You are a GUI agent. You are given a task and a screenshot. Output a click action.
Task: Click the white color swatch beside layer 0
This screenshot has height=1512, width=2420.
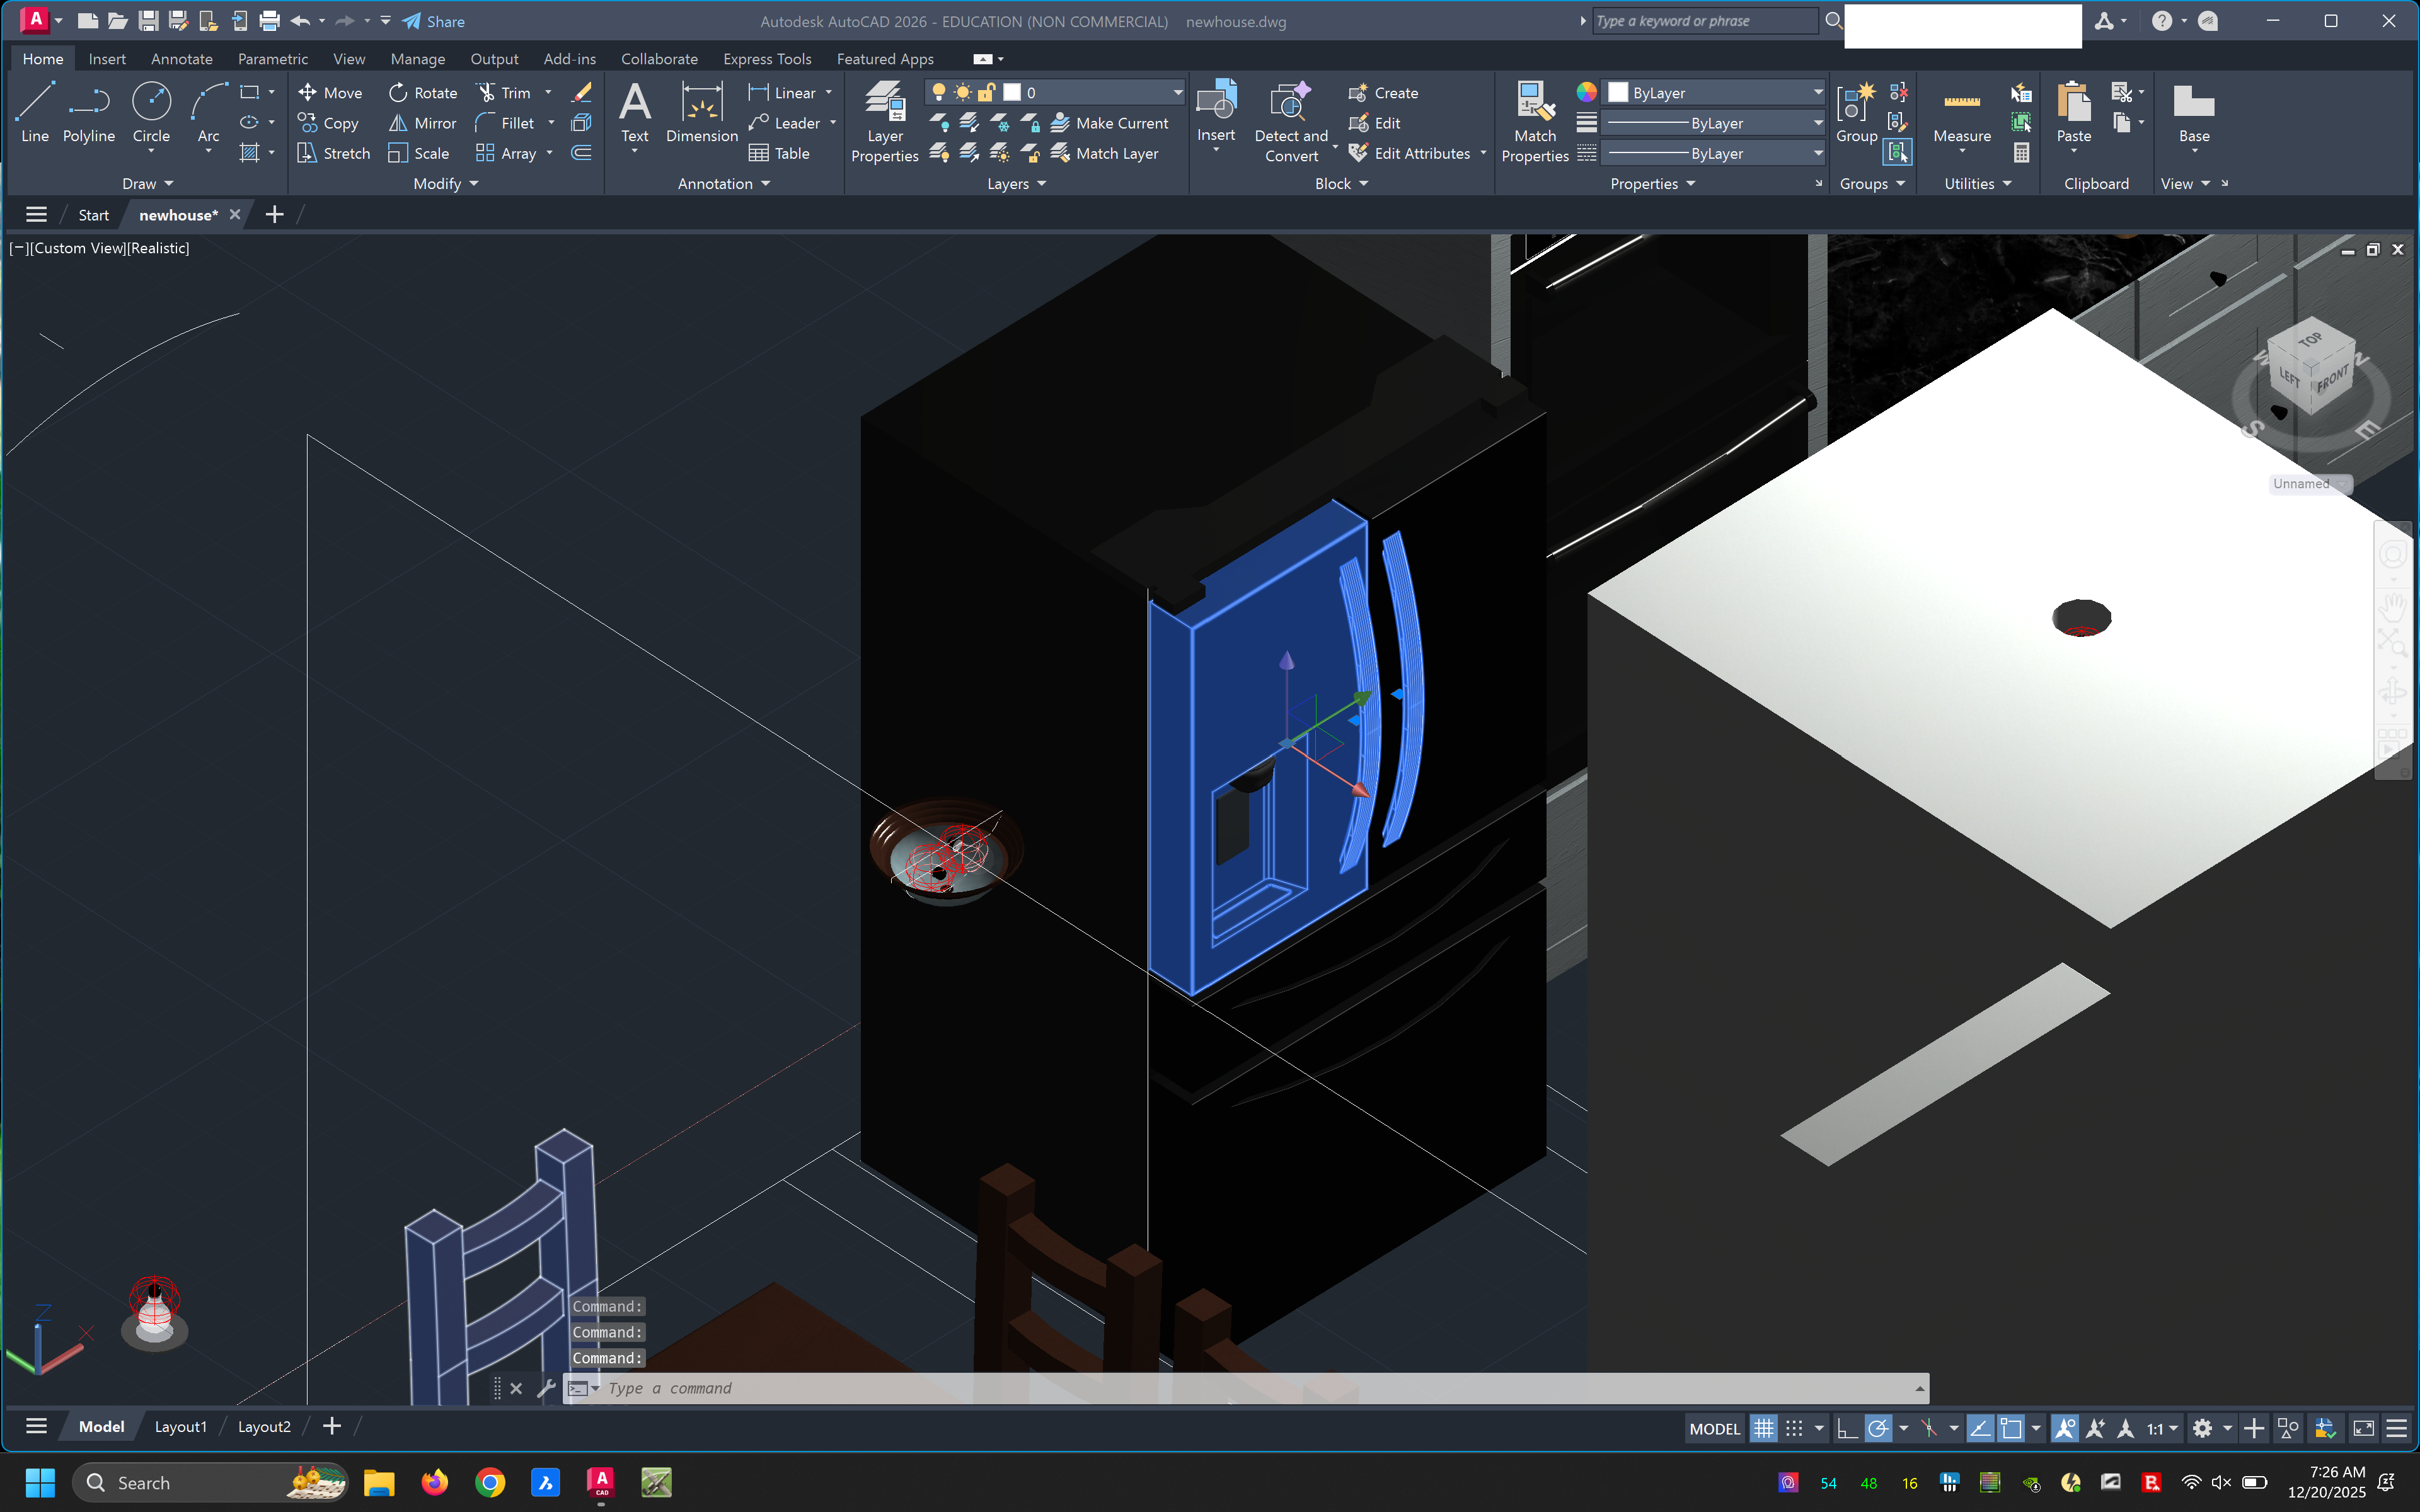pos(1012,92)
